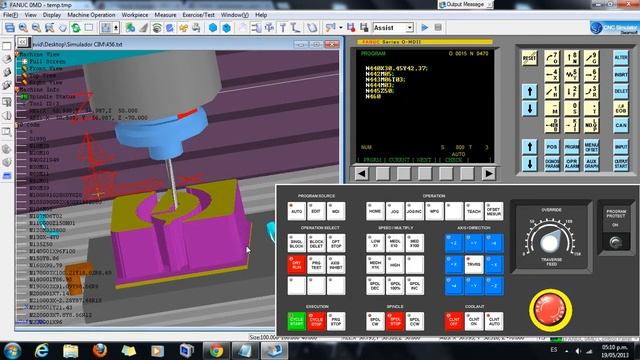The width and height of the screenshot is (640, 360).
Task: Expand the G code tree node
Action: point(18,125)
